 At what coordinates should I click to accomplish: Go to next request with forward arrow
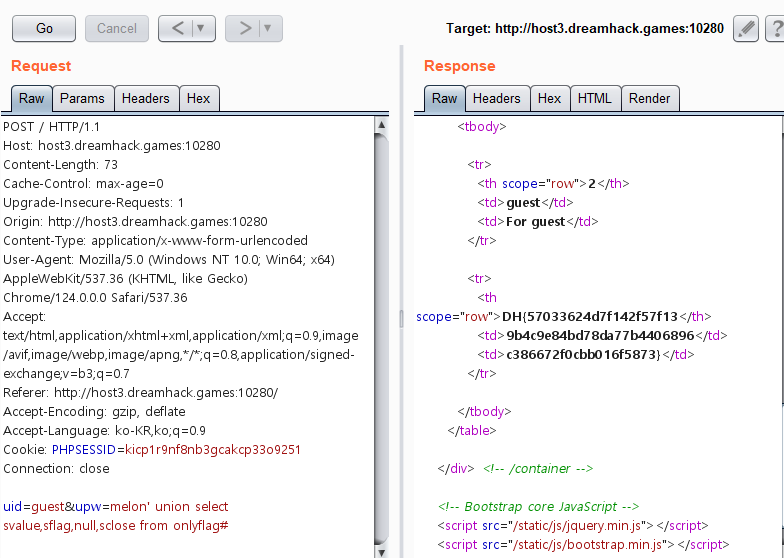coord(244,28)
